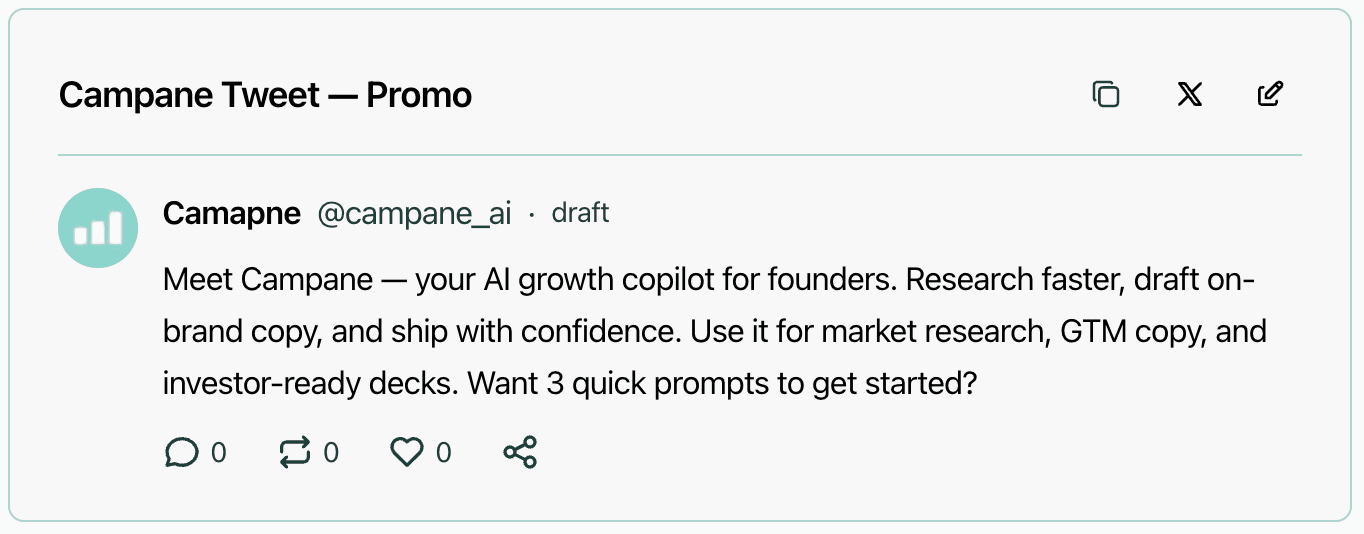Share the tweet via the share icon
The height and width of the screenshot is (534, 1364).
click(x=520, y=453)
